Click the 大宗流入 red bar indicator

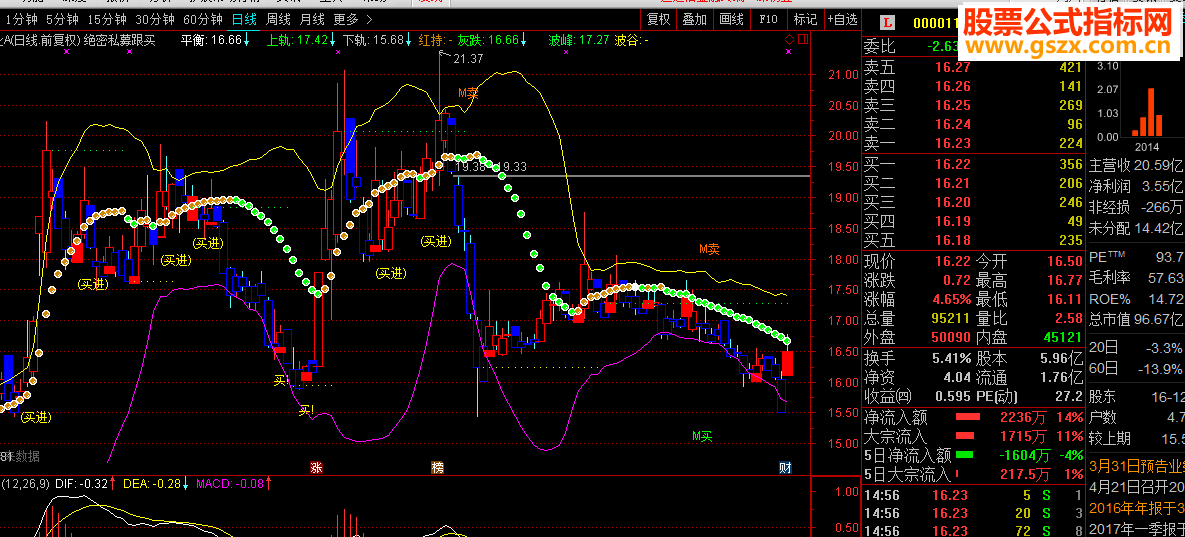967,436
